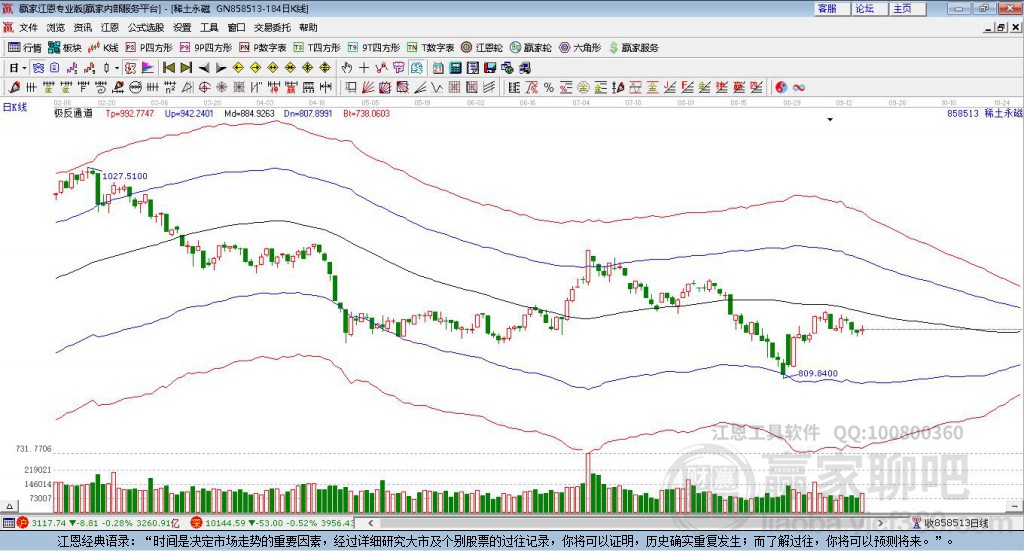Open the 9T四方形 tool
Image resolution: width=1024 pixels, height=551 pixels.
pyautogui.click(x=374, y=48)
